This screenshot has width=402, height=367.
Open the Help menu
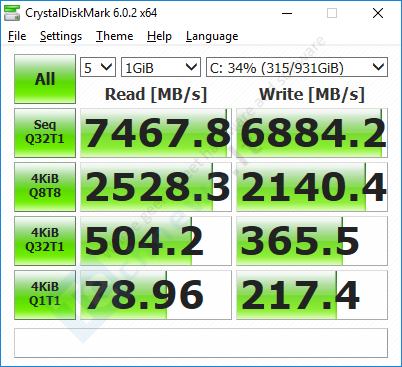pyautogui.click(x=159, y=36)
